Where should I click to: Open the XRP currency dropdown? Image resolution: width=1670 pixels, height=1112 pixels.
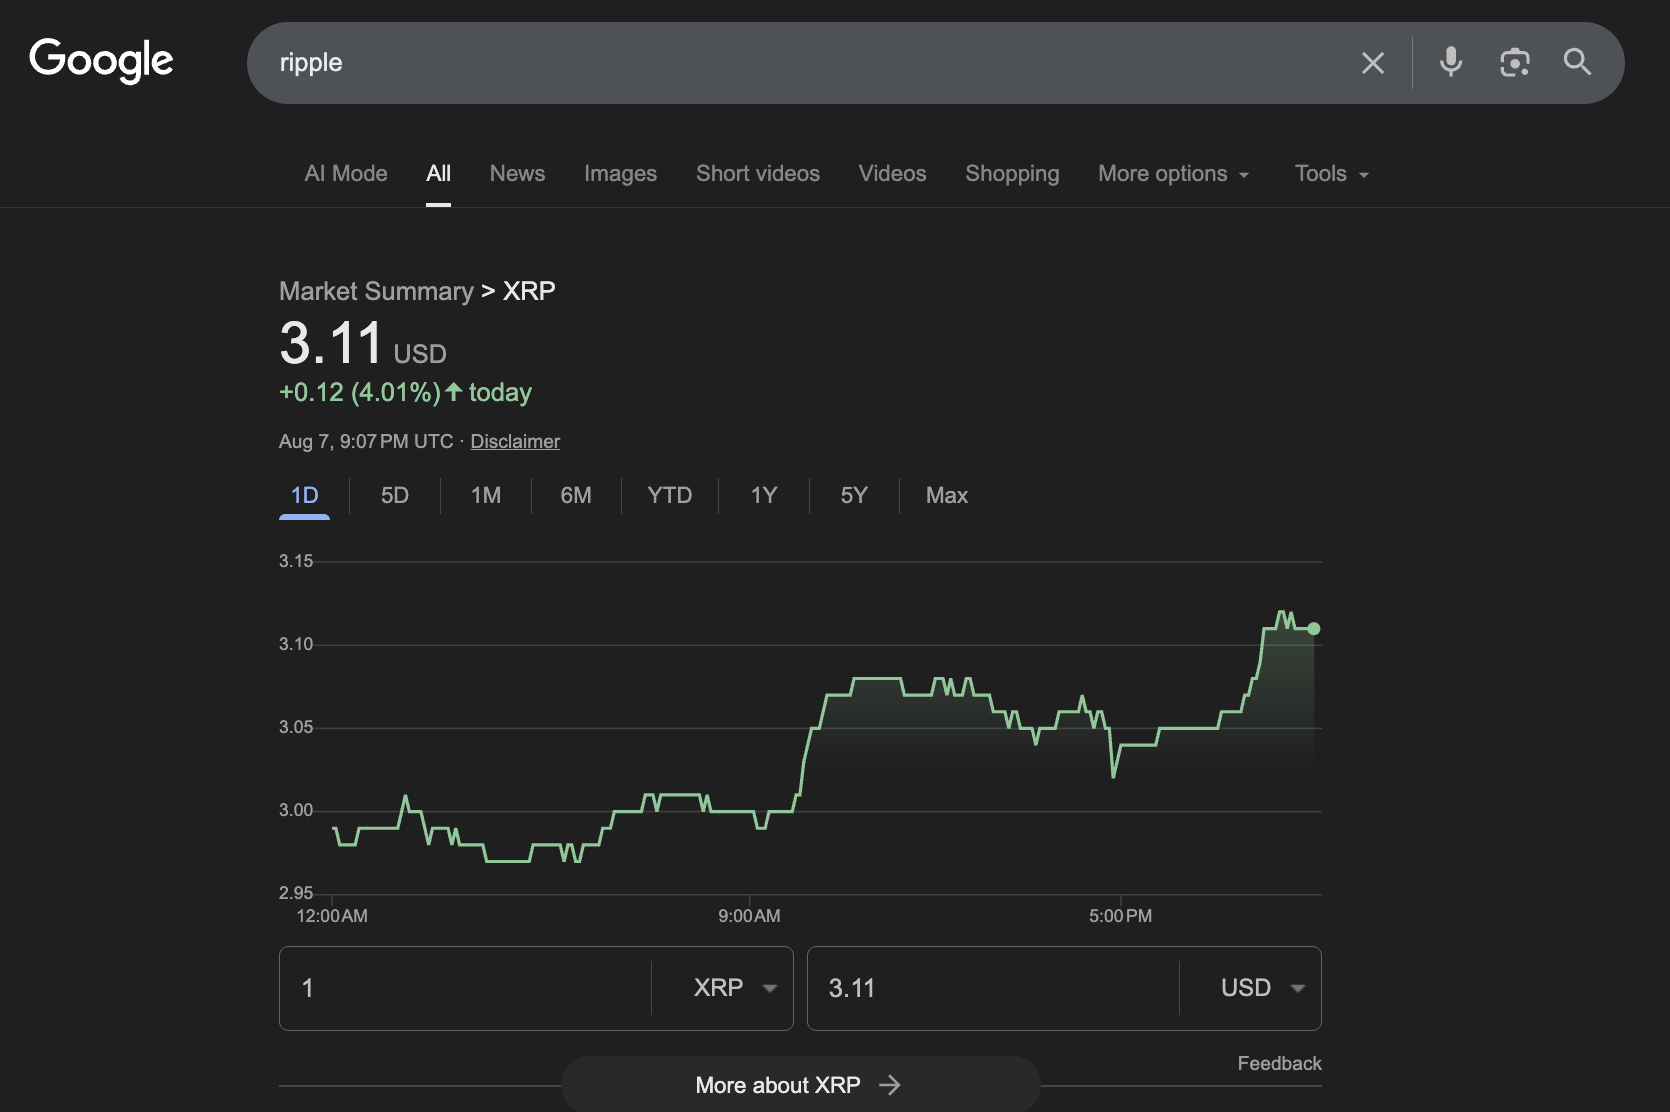tap(735, 988)
